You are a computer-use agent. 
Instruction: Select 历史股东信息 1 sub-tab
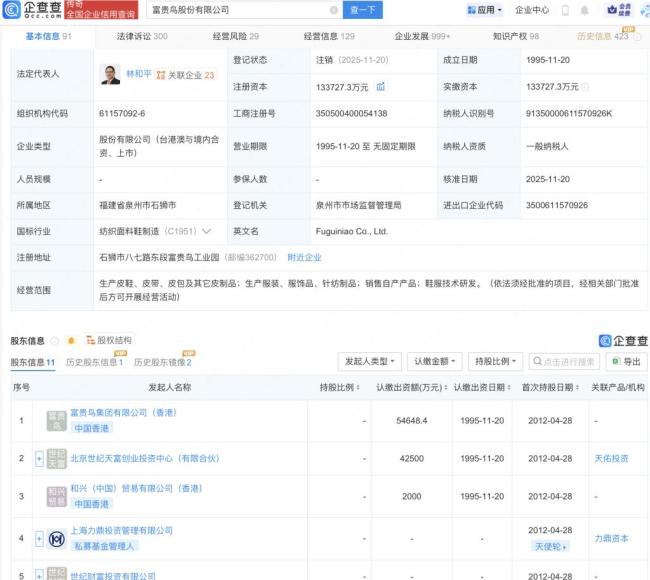coord(95,362)
